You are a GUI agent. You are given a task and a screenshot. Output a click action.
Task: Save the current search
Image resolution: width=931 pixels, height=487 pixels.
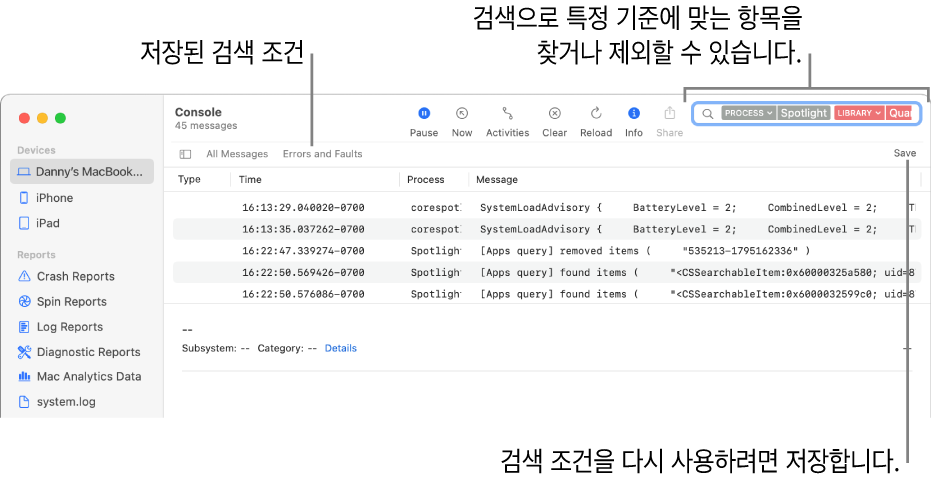(x=905, y=153)
